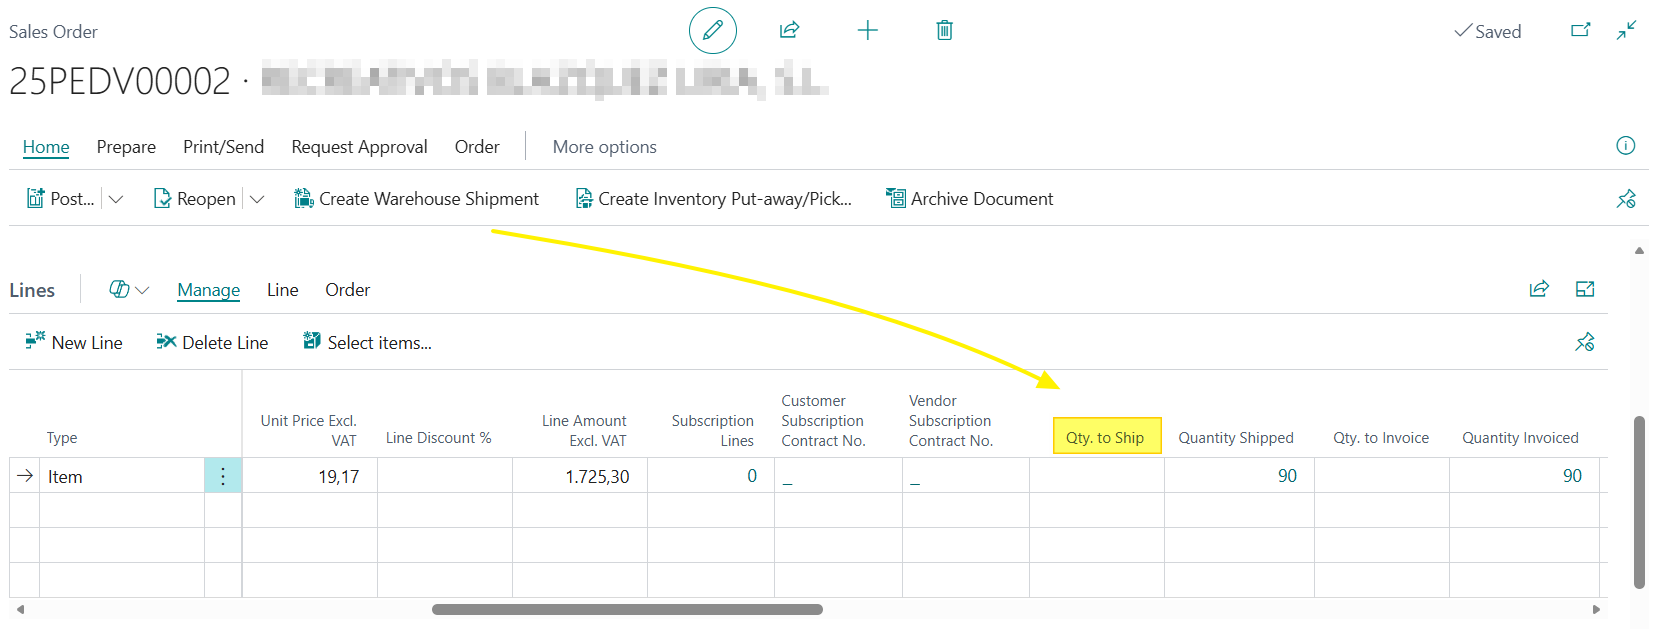This screenshot has width=1658, height=629.
Task: Click Vendor Subscription Contract No. header
Action: 950,420
